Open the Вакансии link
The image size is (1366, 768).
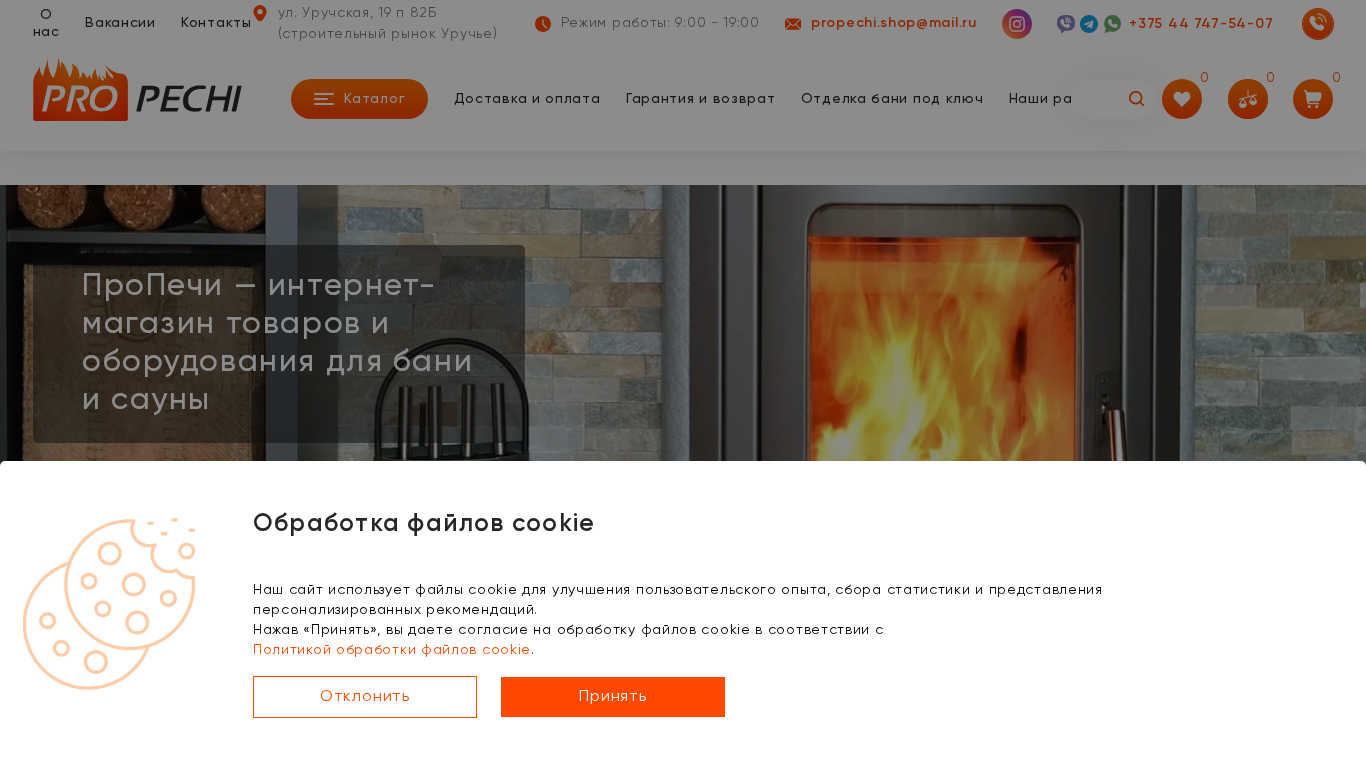pos(120,23)
